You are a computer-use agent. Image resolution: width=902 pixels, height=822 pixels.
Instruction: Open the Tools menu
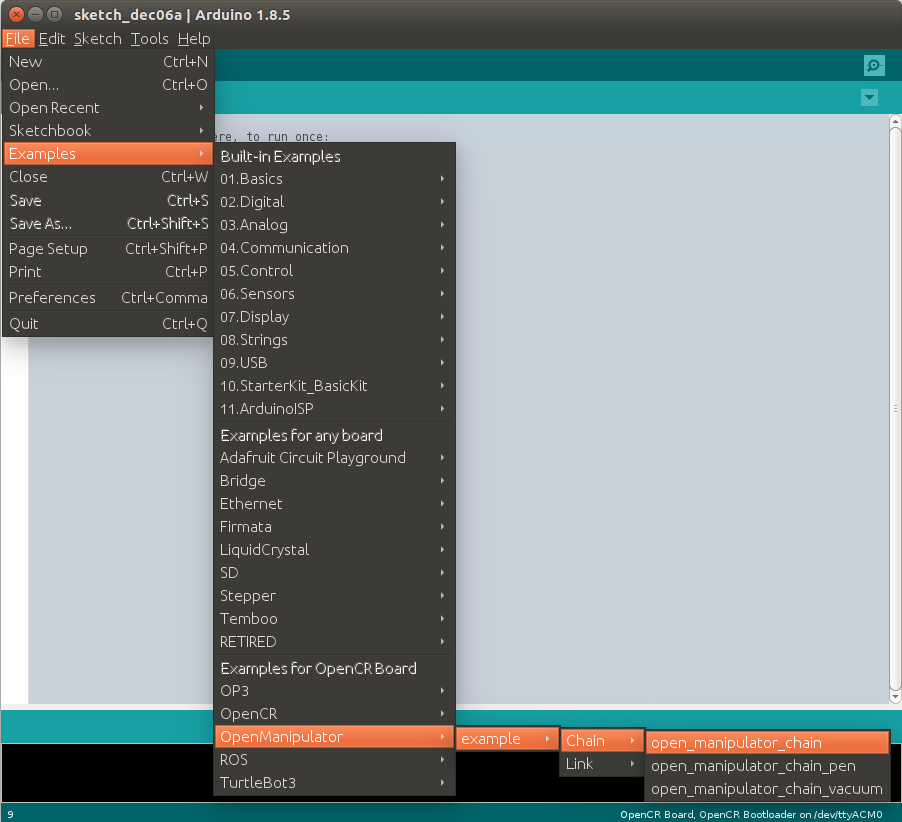tap(149, 39)
